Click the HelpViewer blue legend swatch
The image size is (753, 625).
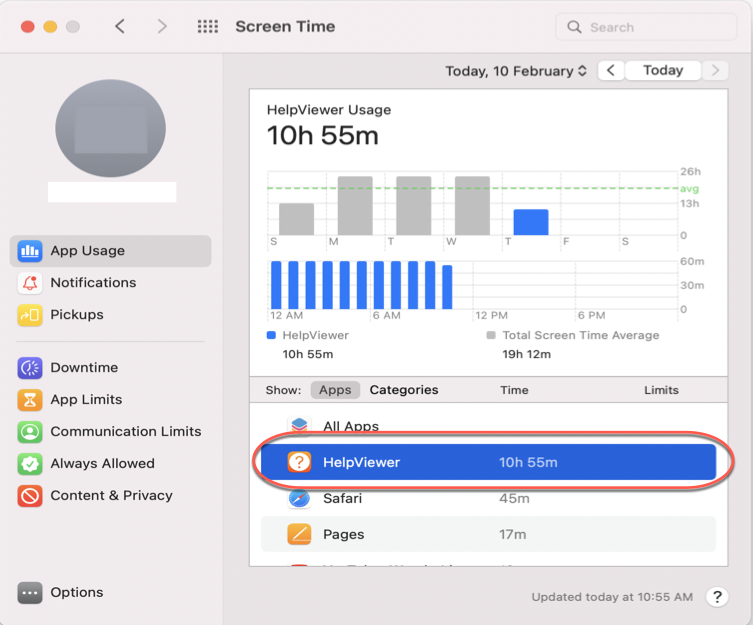pos(271,335)
